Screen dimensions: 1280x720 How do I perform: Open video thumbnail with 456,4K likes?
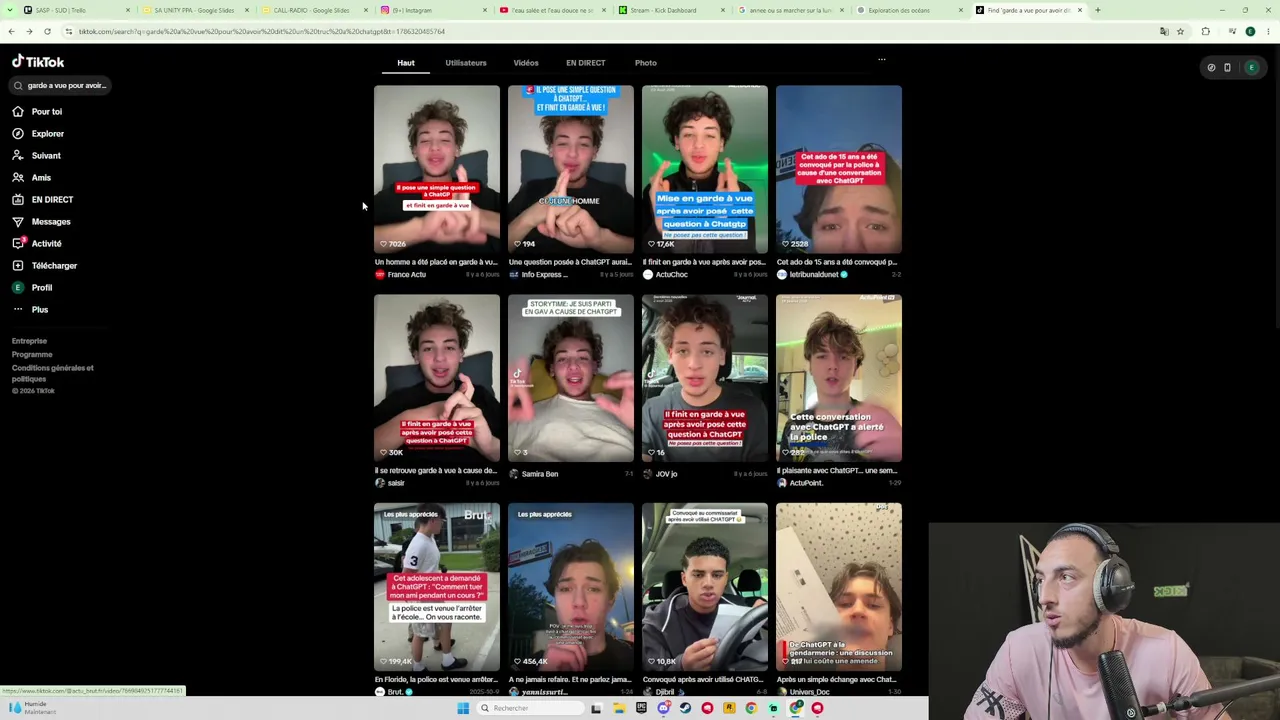(x=571, y=587)
